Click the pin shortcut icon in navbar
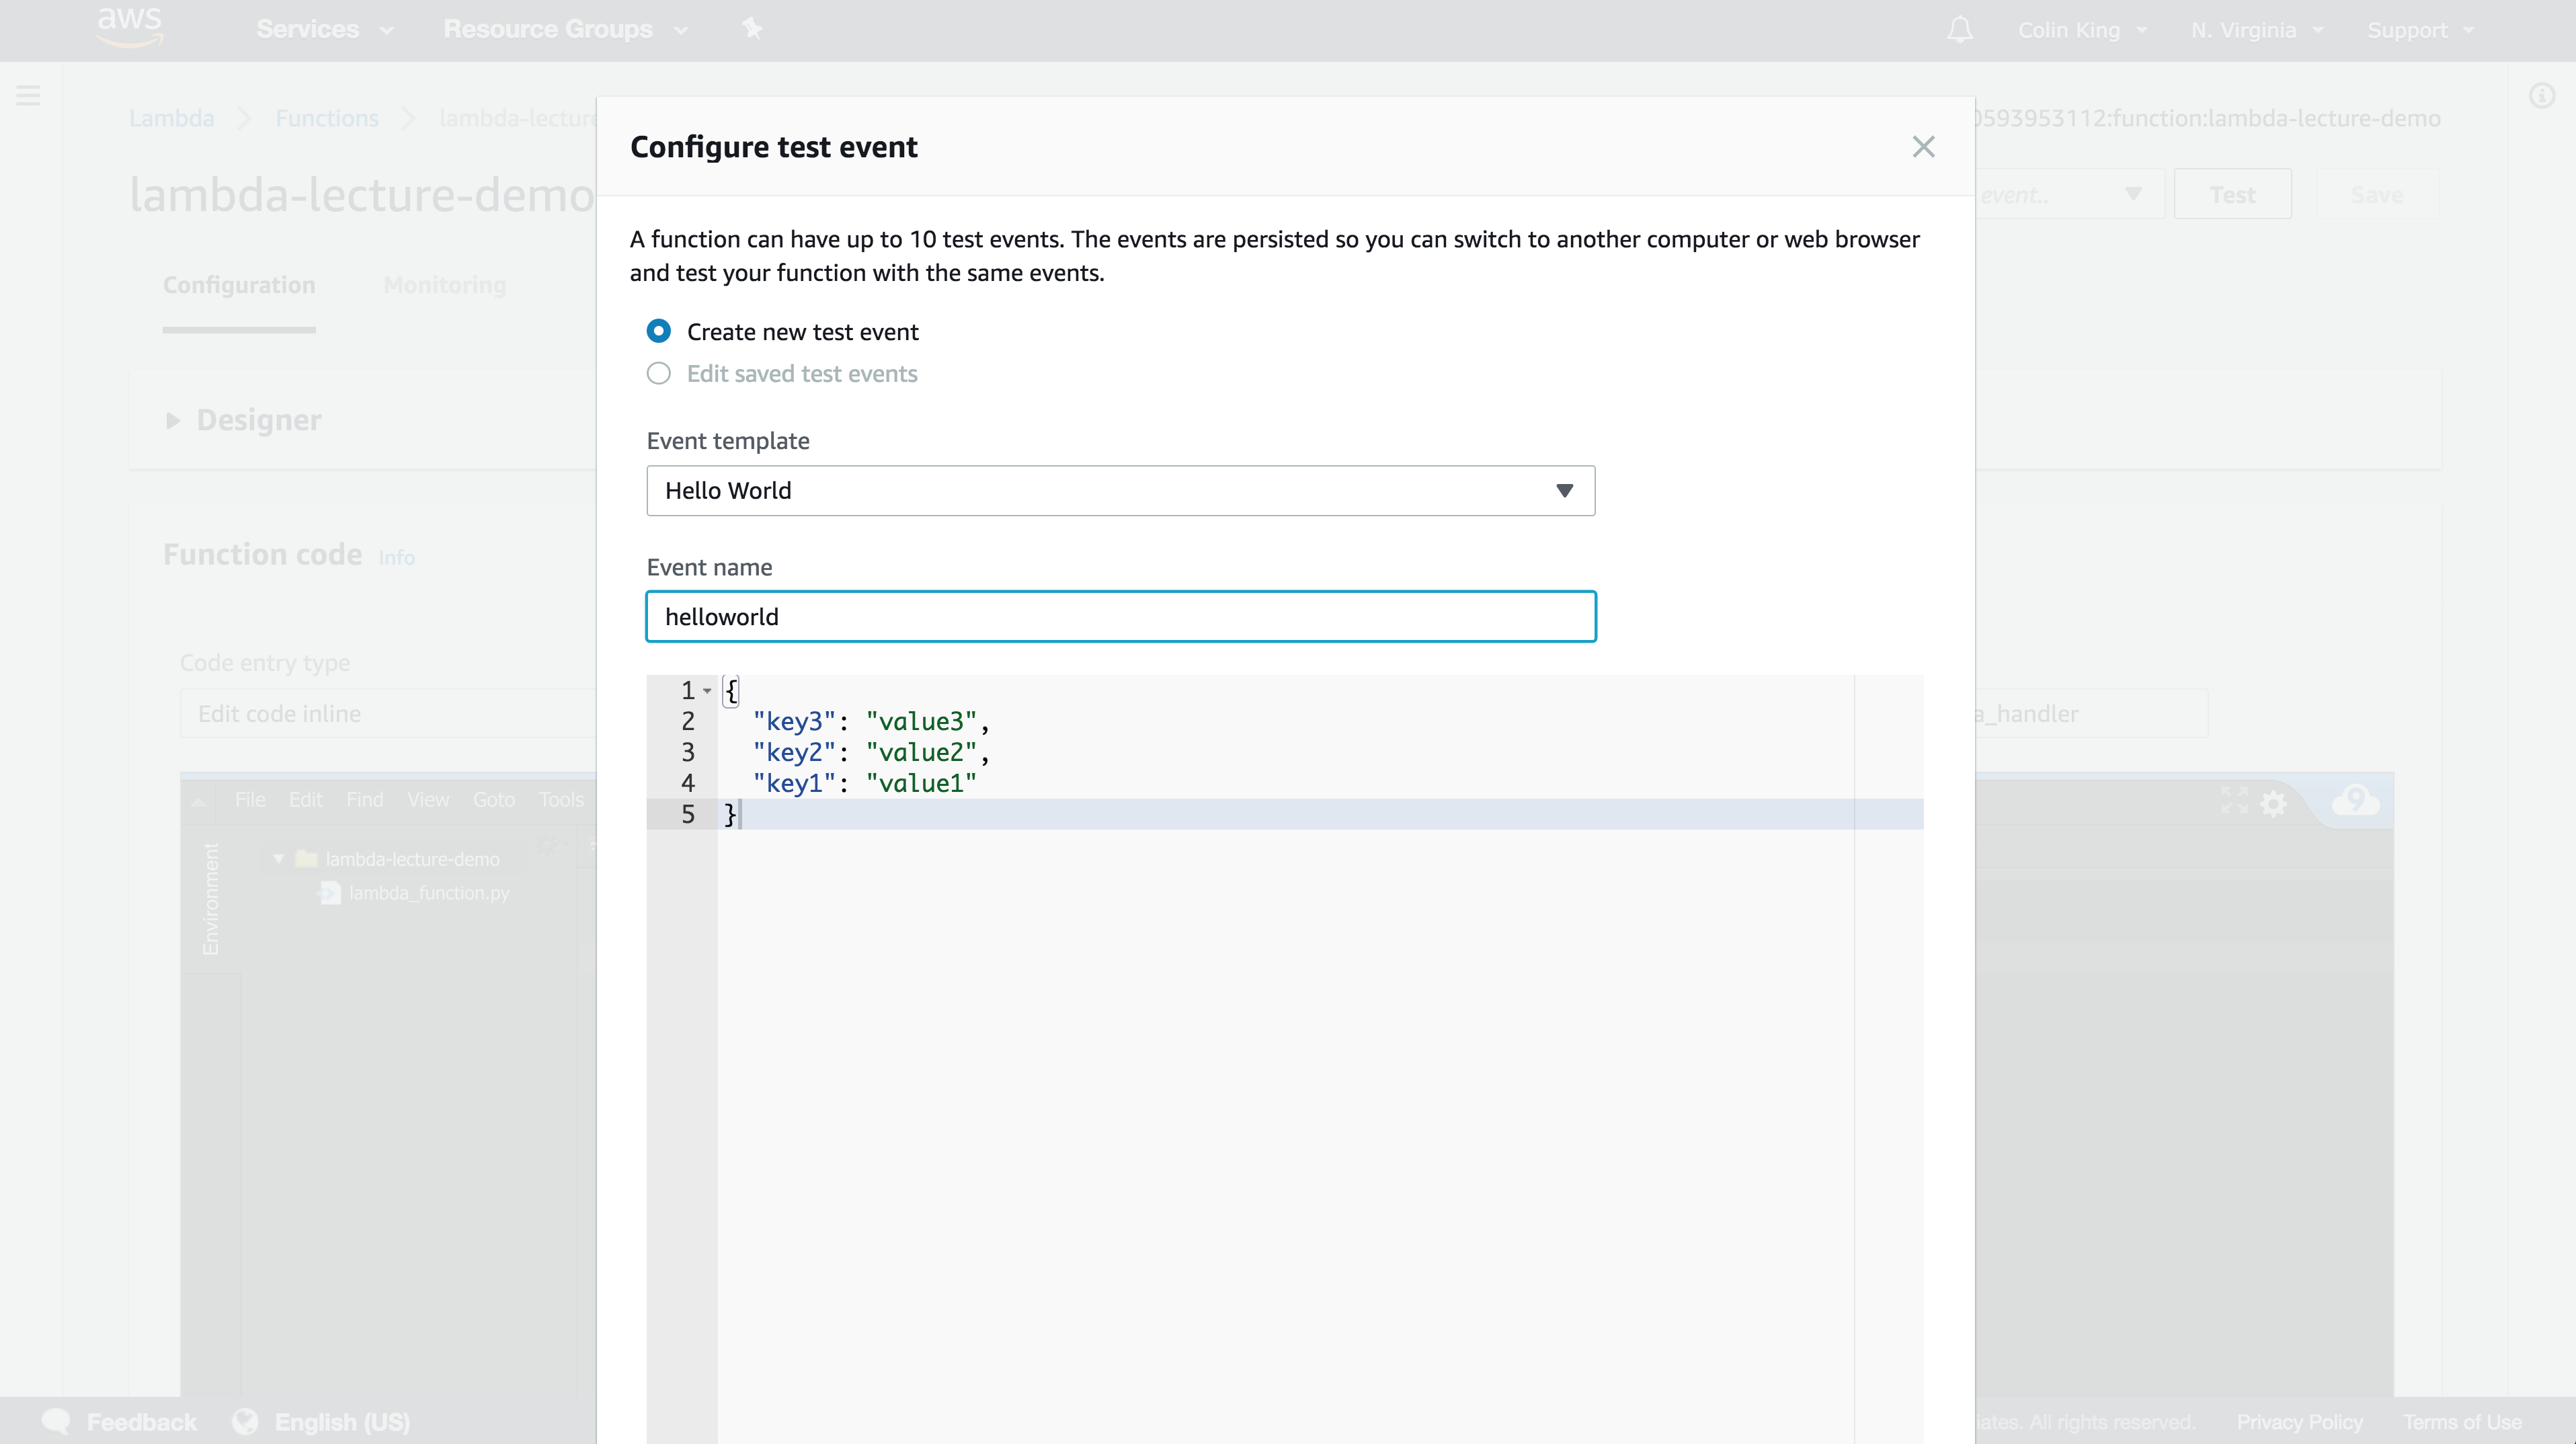The height and width of the screenshot is (1444, 2576). tap(752, 29)
